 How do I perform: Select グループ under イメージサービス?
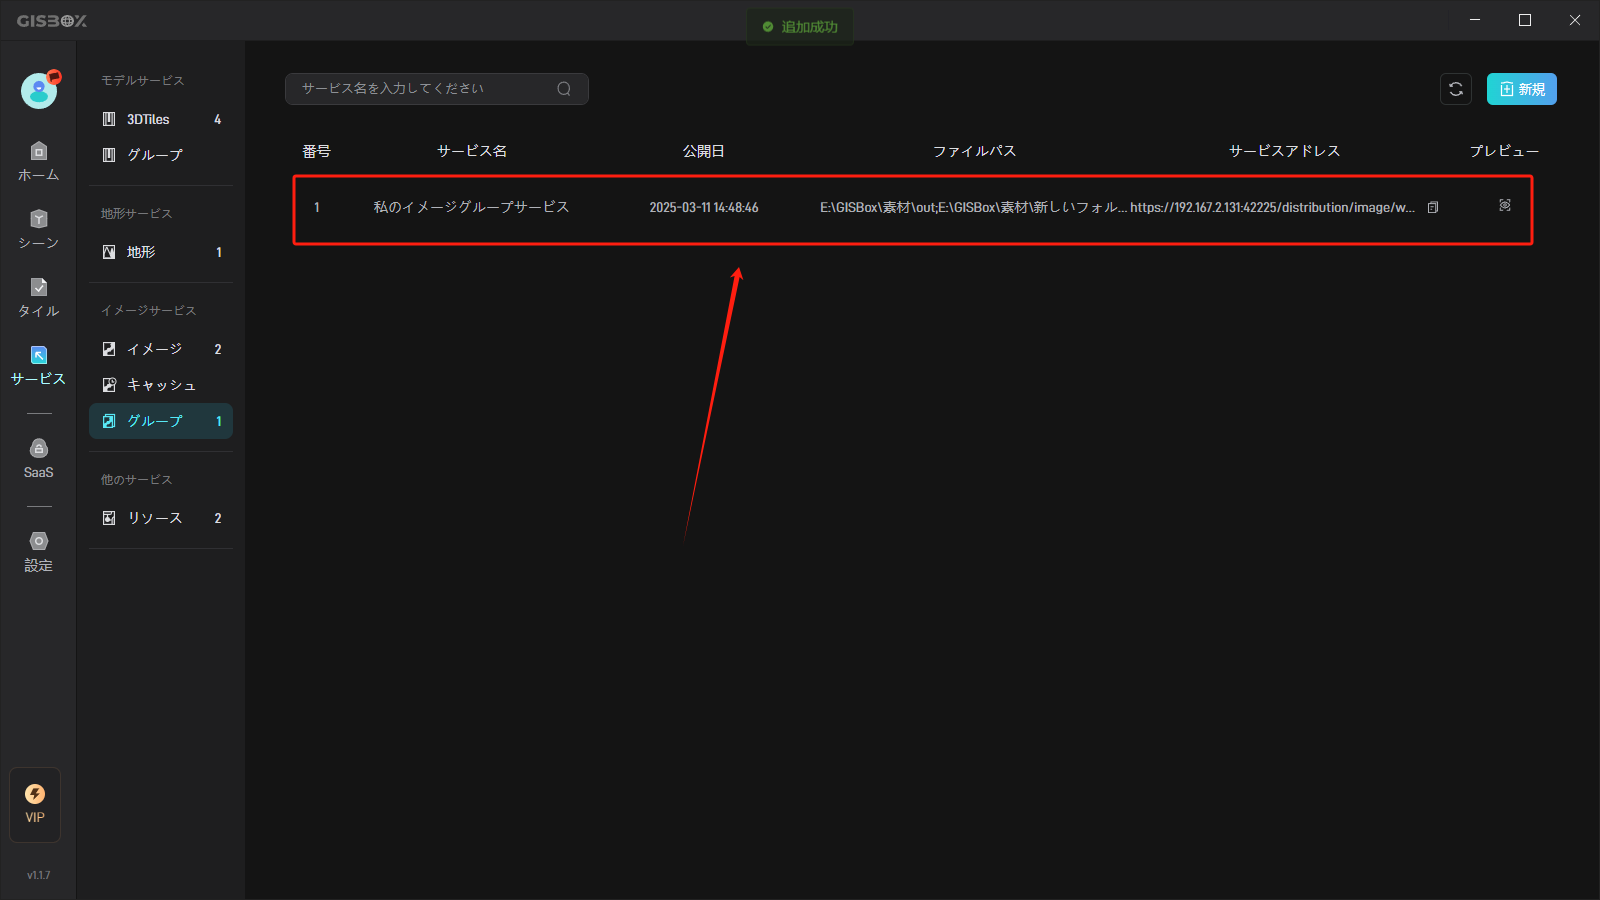(x=161, y=421)
